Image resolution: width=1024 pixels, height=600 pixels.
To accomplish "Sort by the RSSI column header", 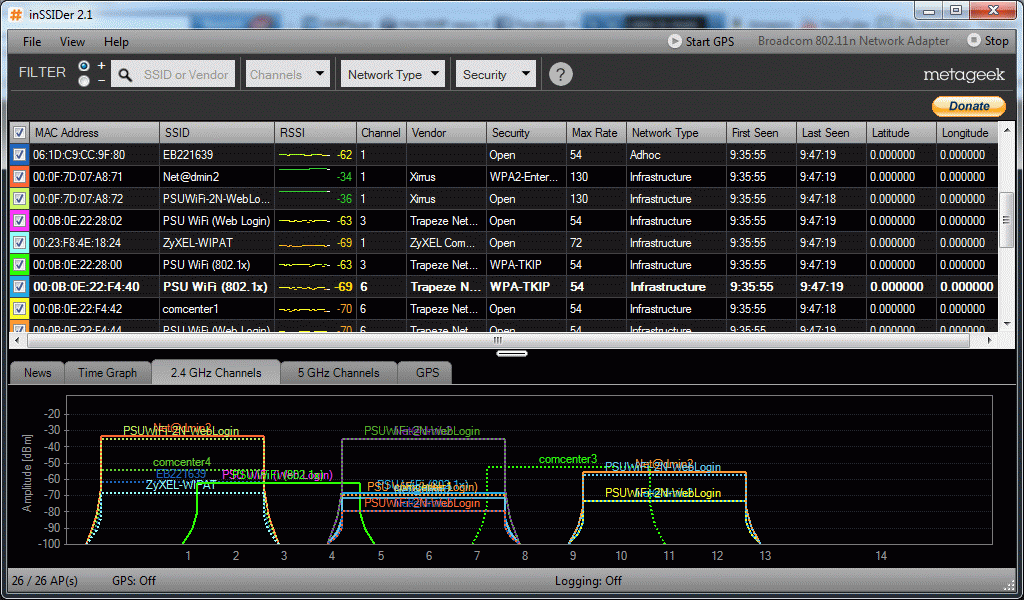I will [315, 133].
